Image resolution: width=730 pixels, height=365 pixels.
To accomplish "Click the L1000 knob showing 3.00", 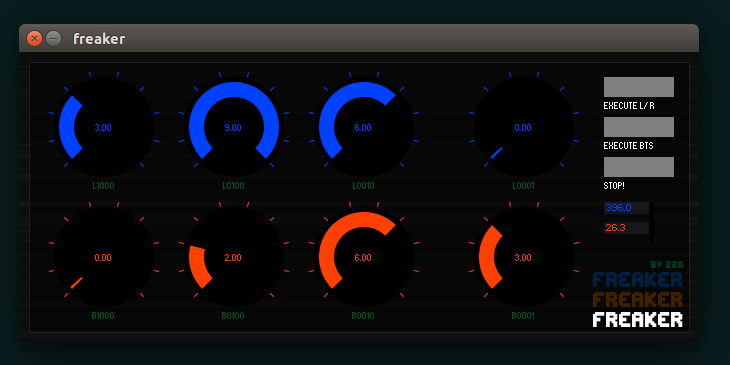I will pos(103,127).
